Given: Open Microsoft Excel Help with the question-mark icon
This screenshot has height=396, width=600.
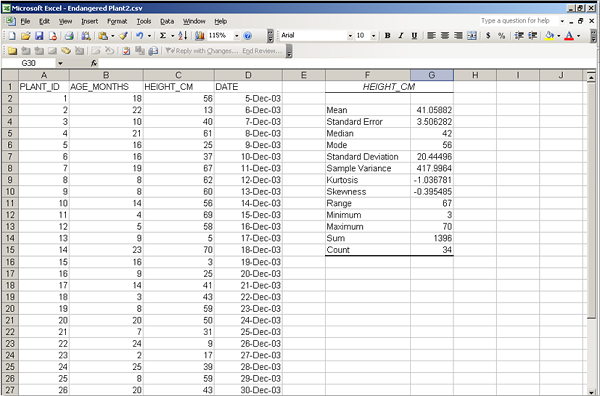Looking at the screenshot, I should [248, 36].
